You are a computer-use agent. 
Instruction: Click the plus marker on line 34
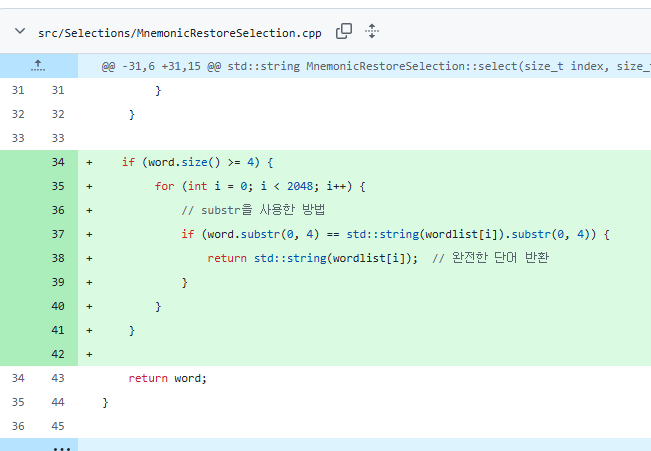coord(89,162)
